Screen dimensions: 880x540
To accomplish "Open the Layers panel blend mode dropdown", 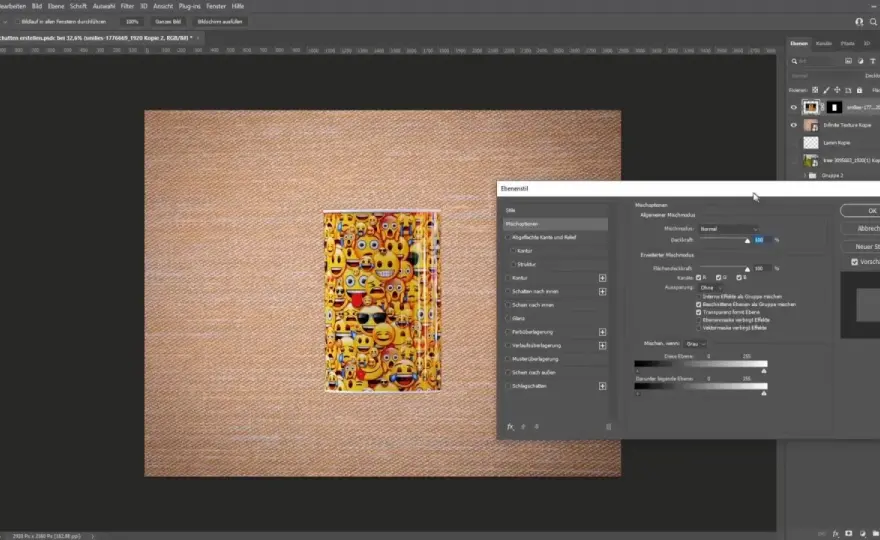I will tap(822, 76).
